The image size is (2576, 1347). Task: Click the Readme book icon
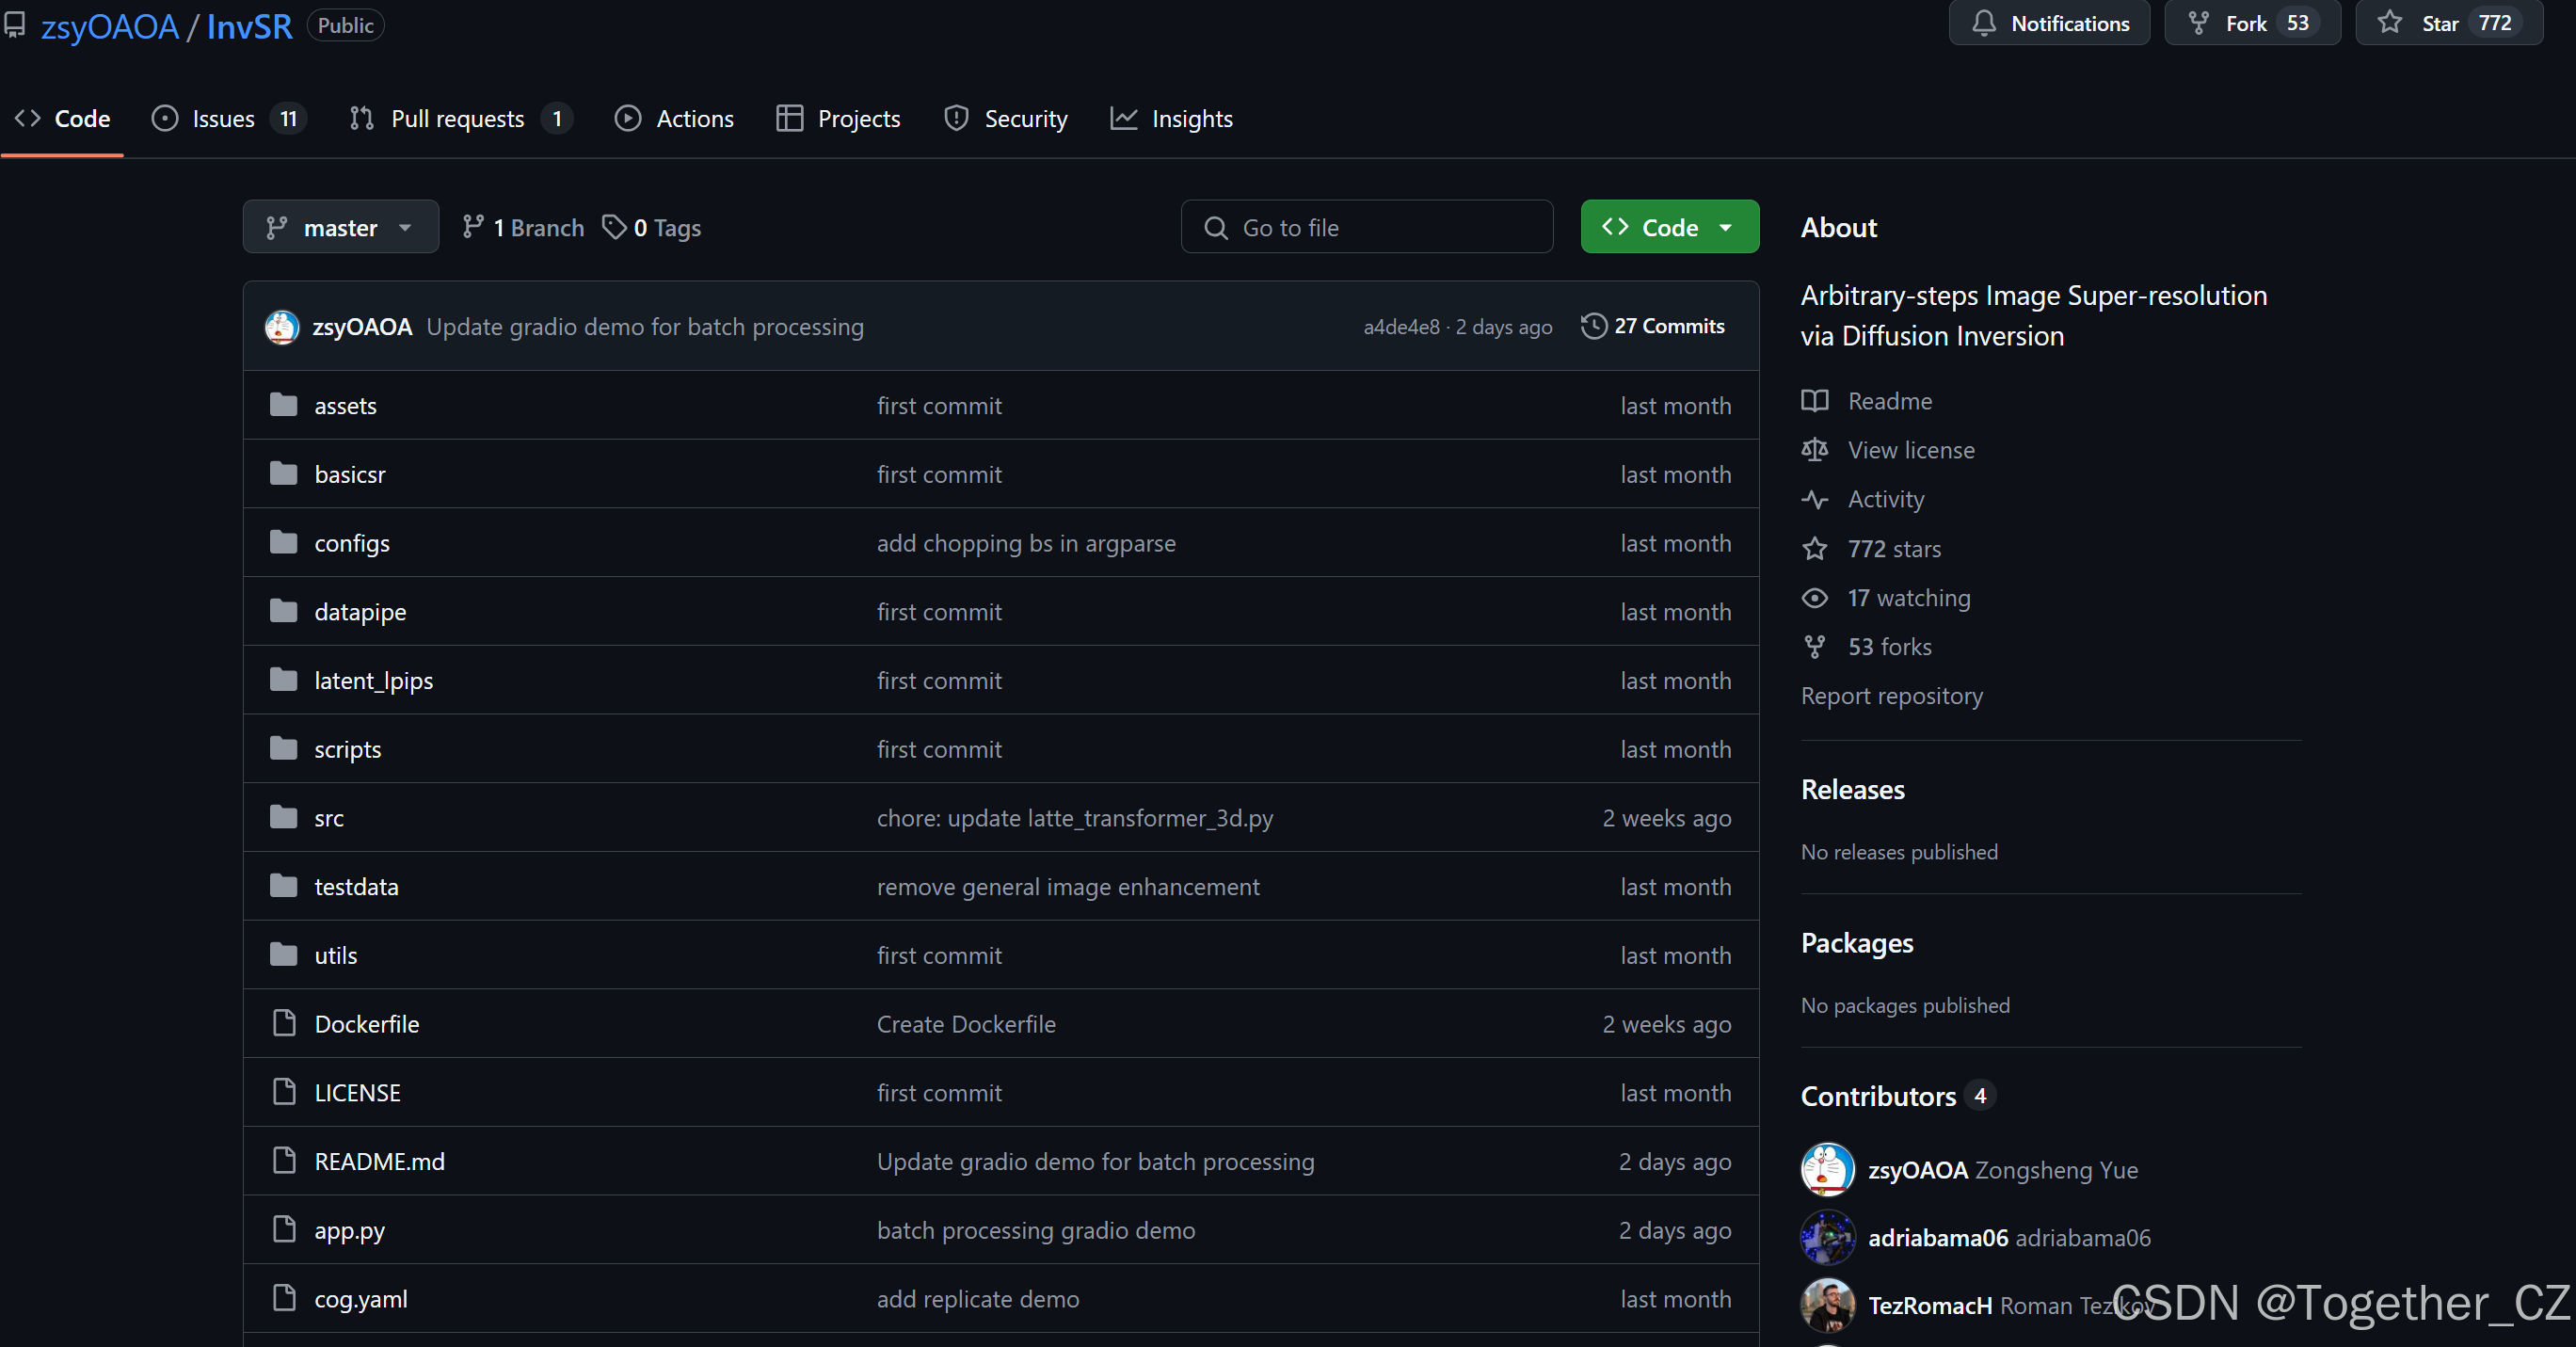[1814, 401]
